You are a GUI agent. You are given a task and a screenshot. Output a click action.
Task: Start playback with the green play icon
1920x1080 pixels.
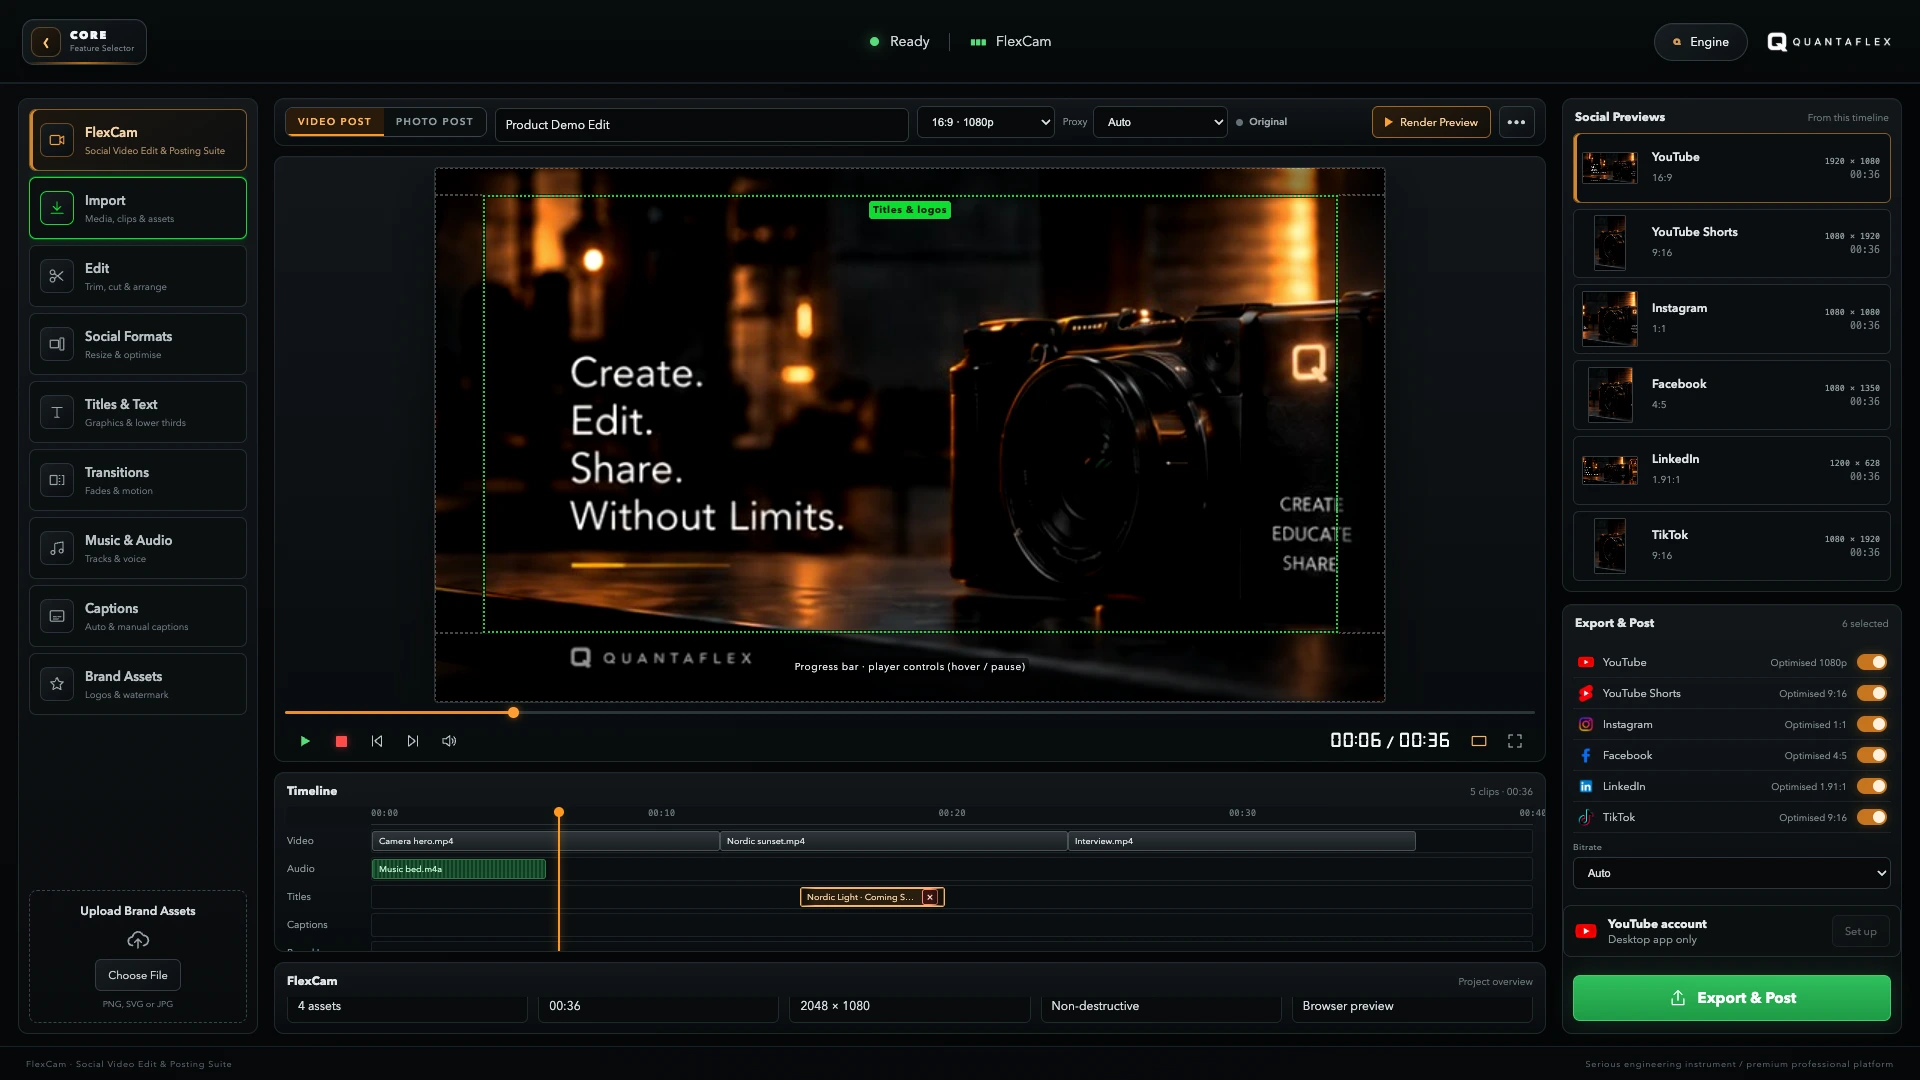305,741
